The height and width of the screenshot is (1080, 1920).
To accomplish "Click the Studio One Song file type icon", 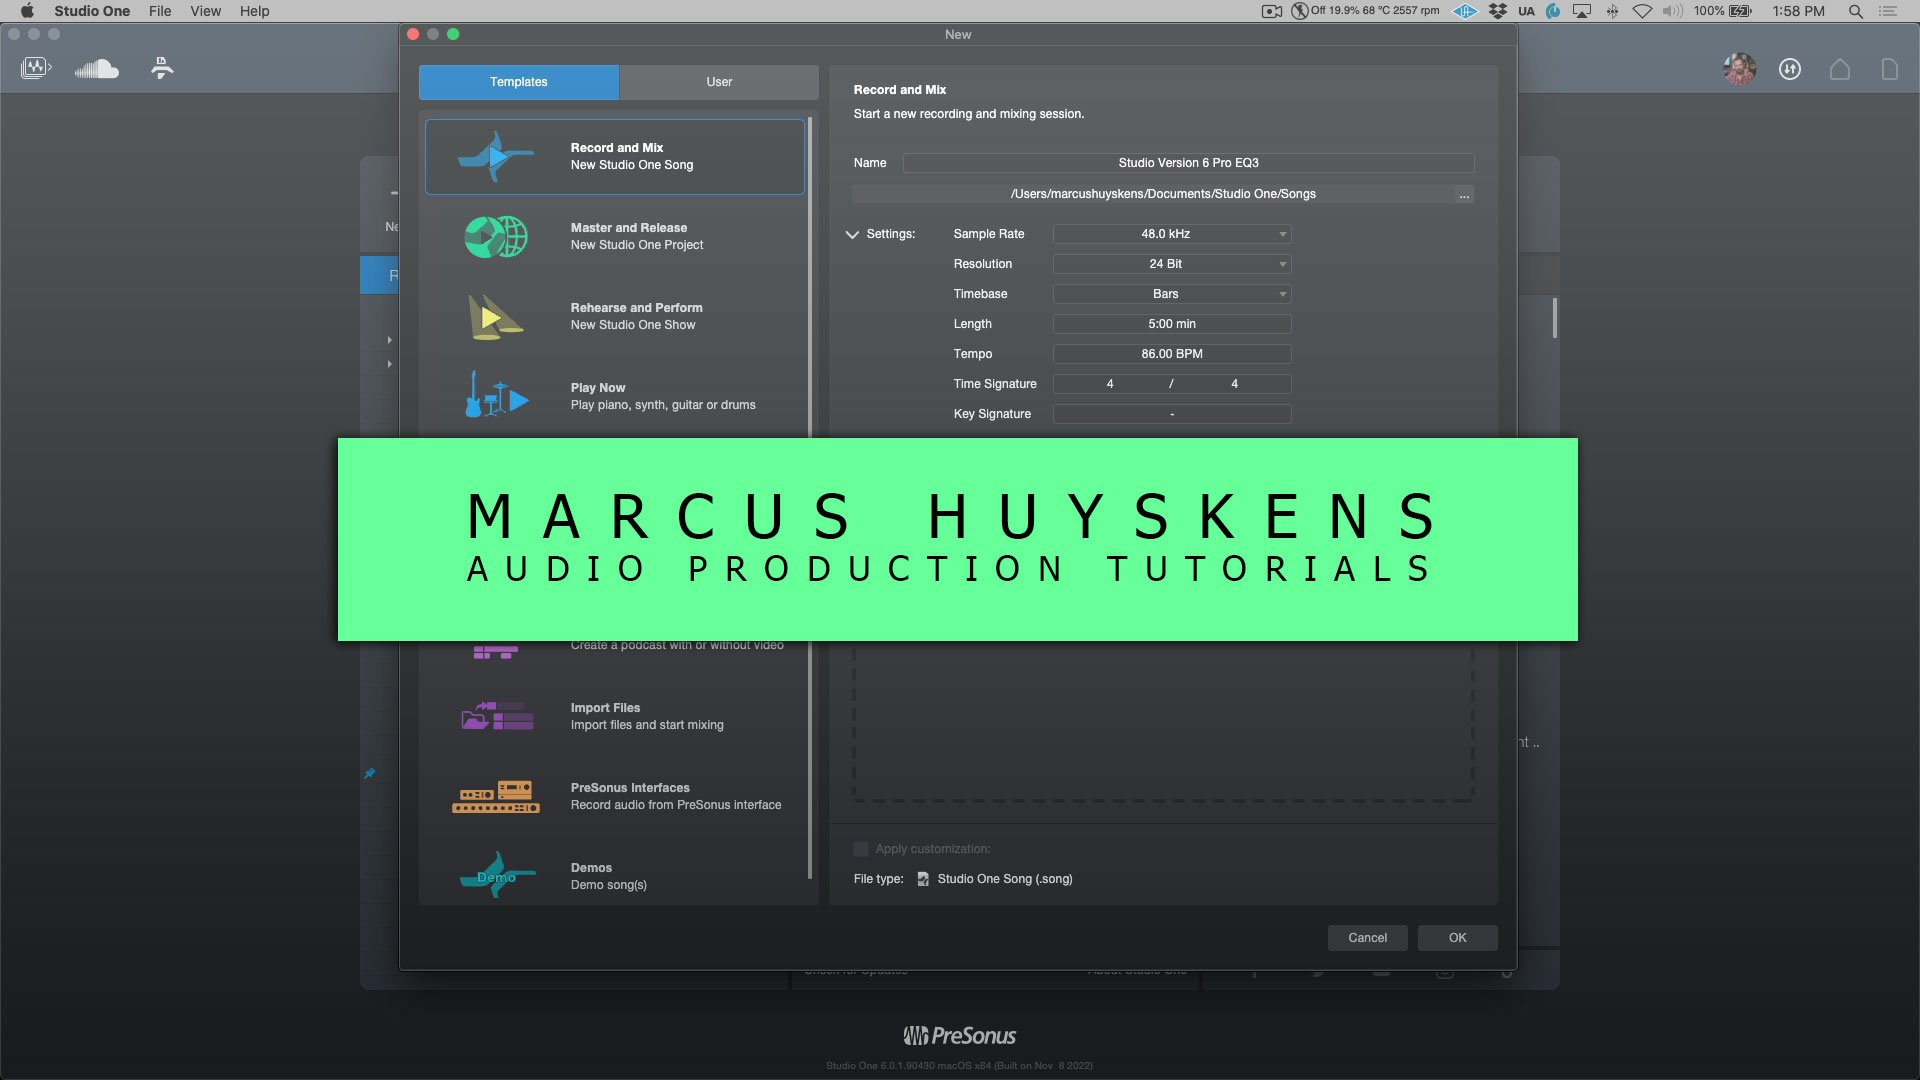I will (x=923, y=879).
